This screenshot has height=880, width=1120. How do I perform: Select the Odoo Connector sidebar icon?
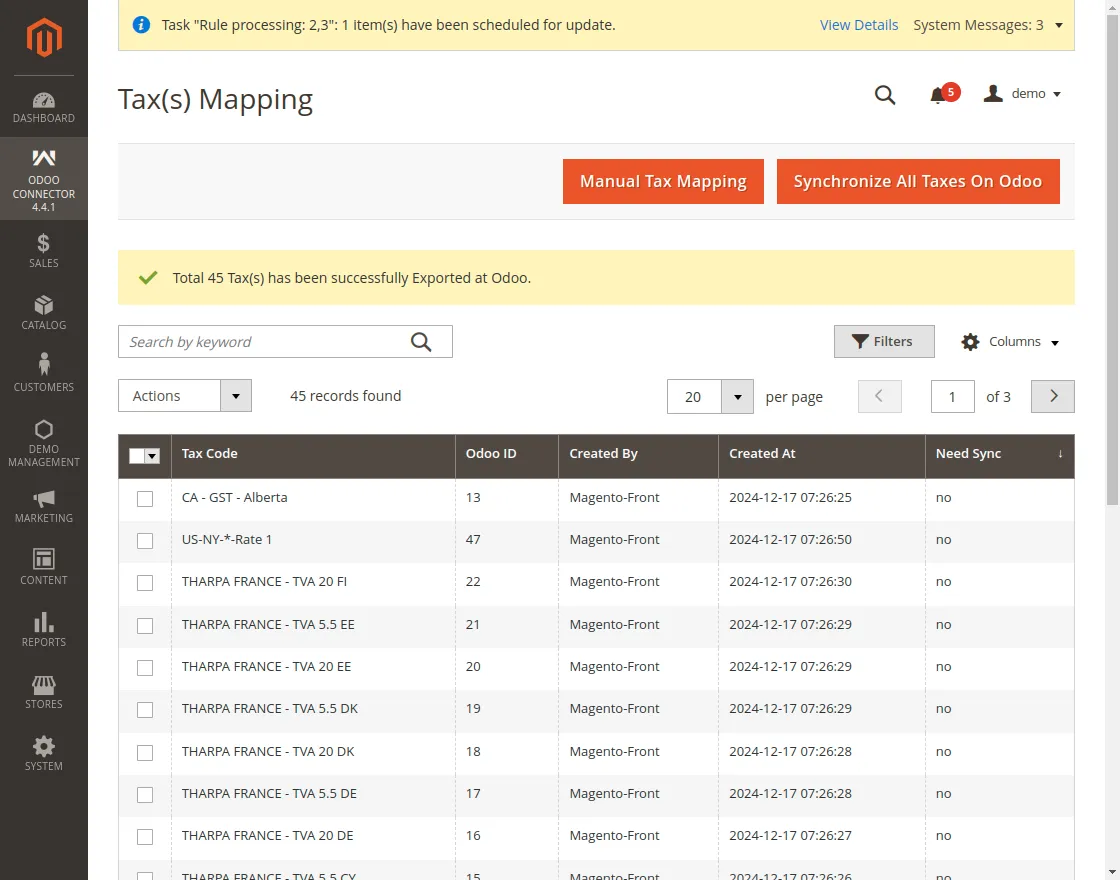[x=43, y=178]
